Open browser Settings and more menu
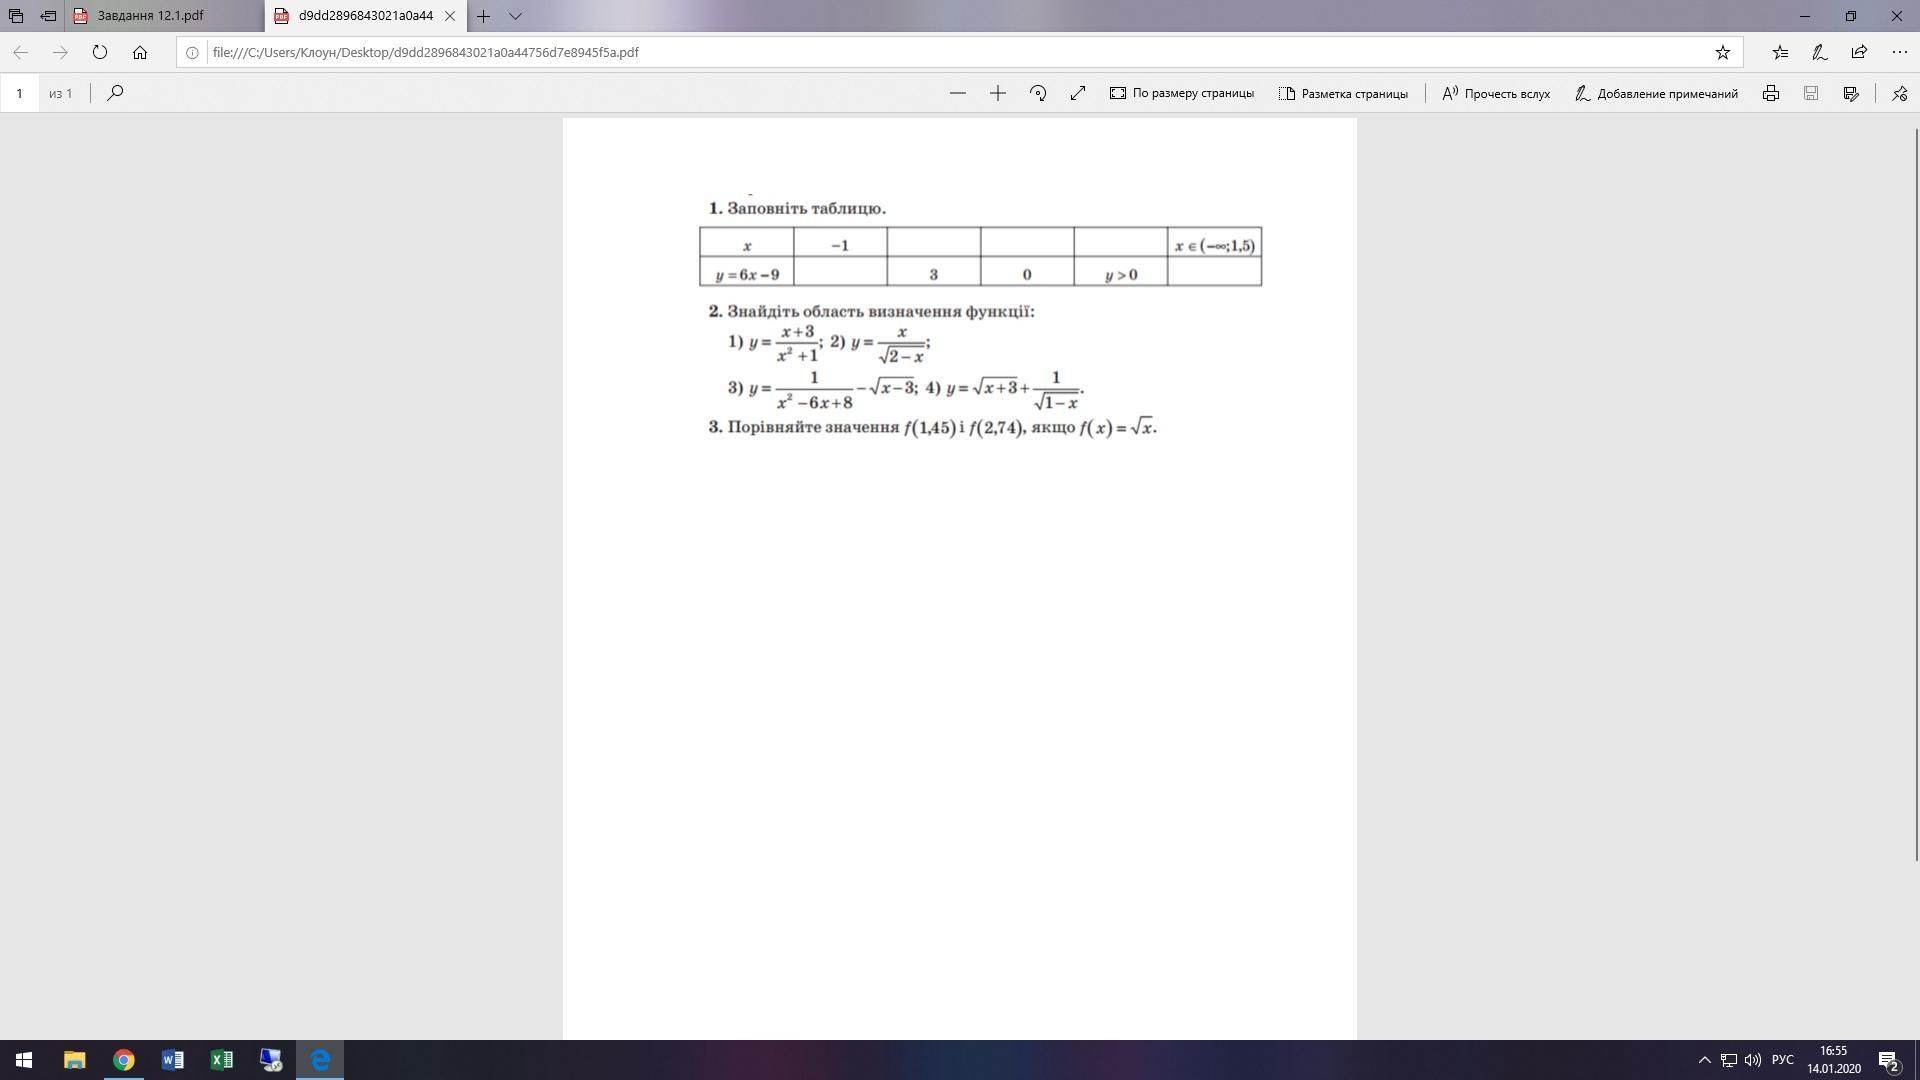 (x=1899, y=52)
